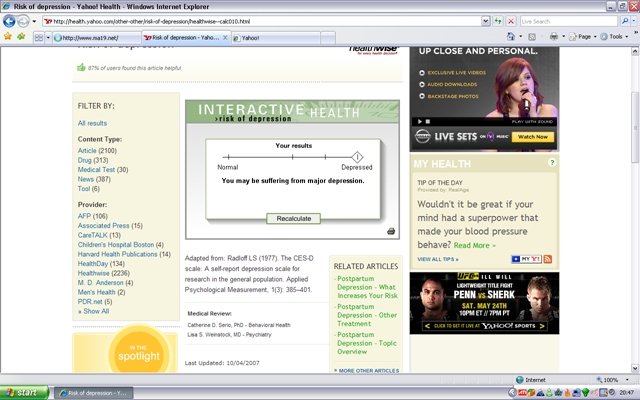Click View All Tips link
The image size is (640, 400).
tap(438, 259)
